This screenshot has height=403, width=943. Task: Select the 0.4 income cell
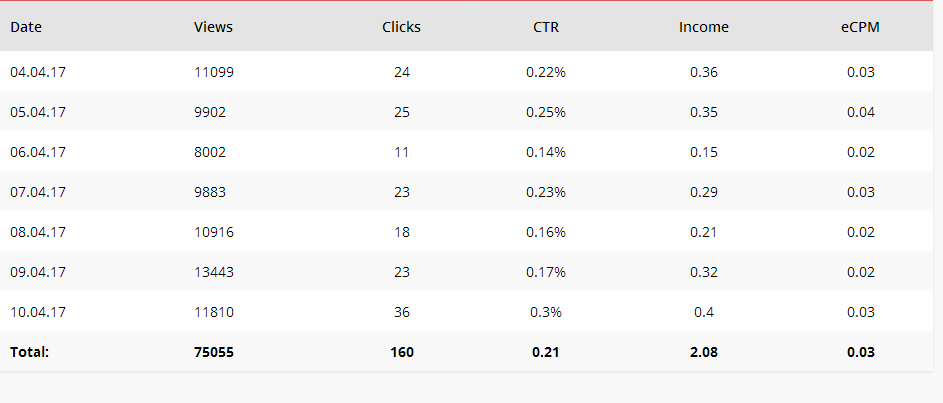(704, 312)
